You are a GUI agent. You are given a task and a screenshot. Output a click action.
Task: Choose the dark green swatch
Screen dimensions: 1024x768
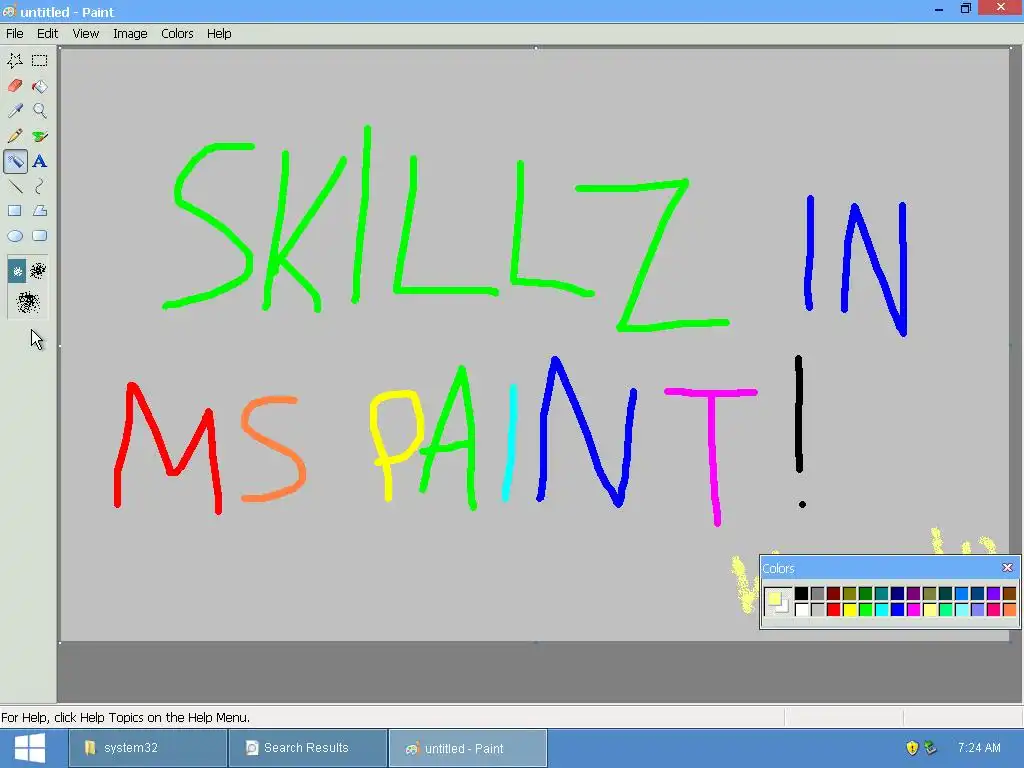click(x=865, y=594)
